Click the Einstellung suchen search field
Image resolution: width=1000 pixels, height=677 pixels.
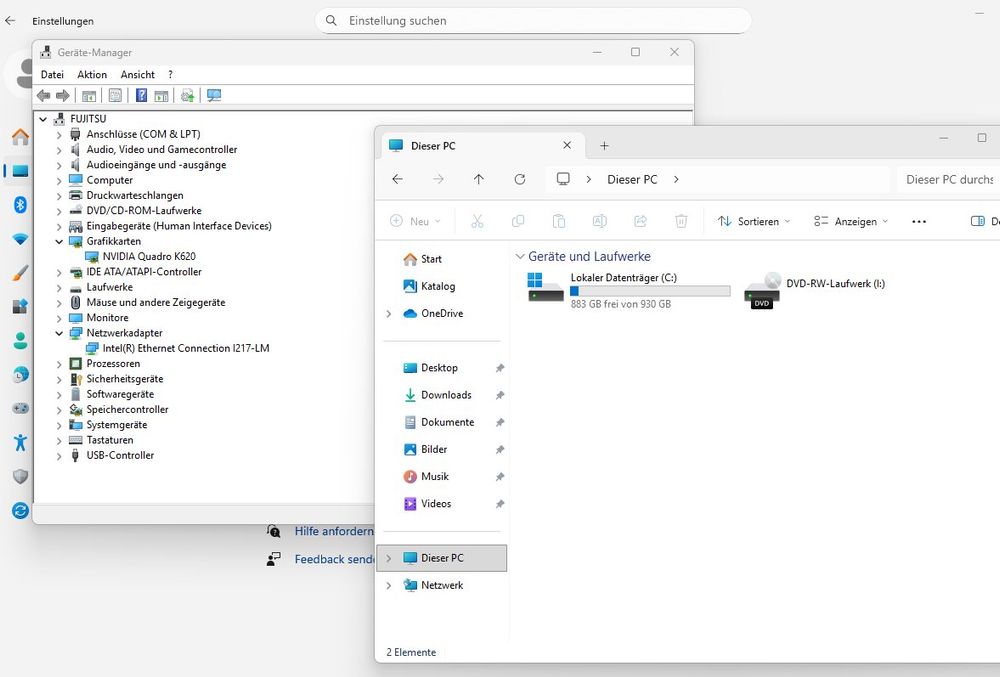click(x=540, y=20)
